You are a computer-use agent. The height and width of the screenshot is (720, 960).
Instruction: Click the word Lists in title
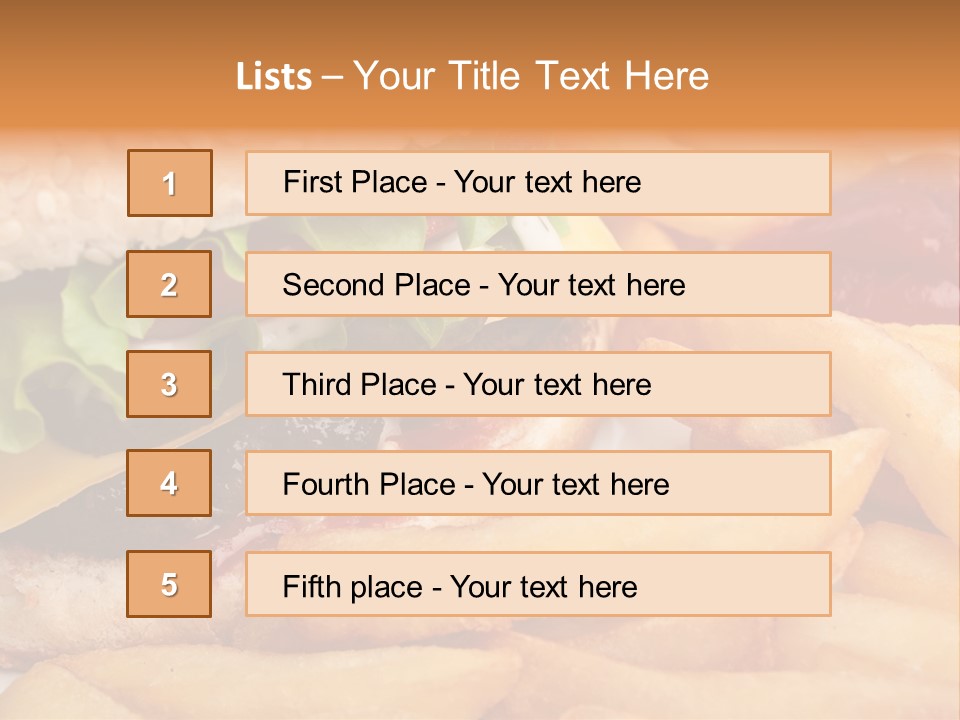274,77
